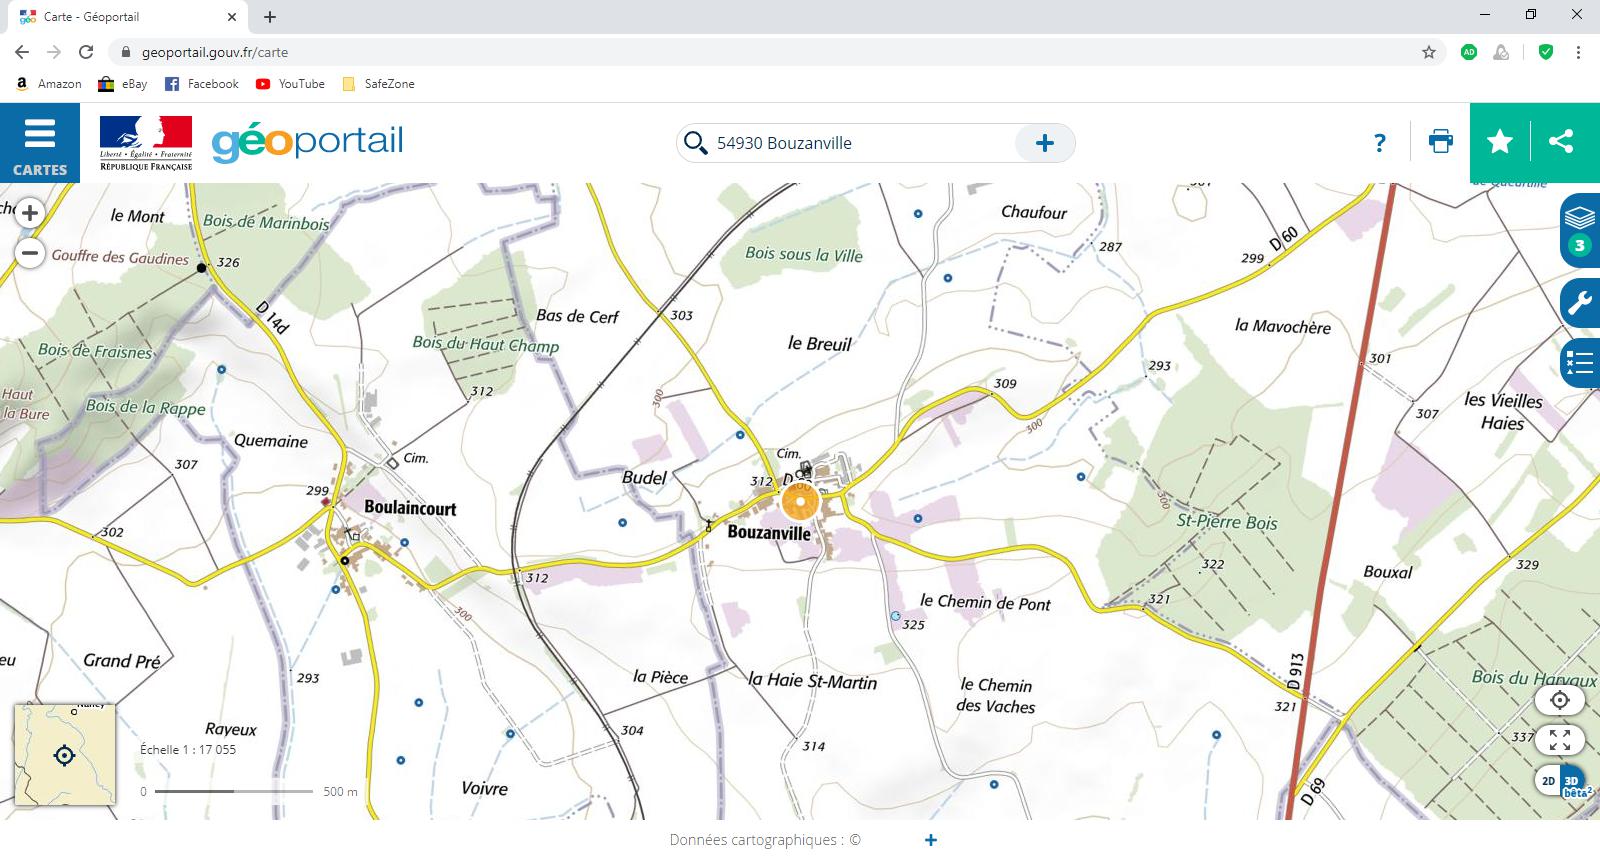The image size is (1600, 860).
Task: Close the Carte - Géoportail tab
Action: (231, 17)
